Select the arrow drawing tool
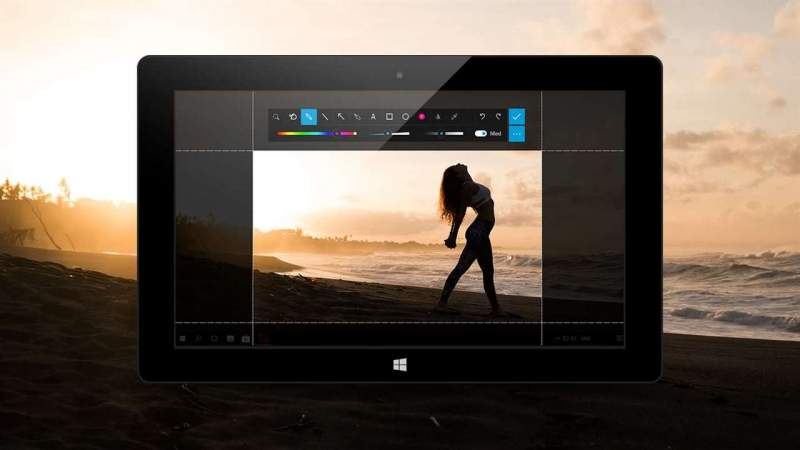 [341, 117]
